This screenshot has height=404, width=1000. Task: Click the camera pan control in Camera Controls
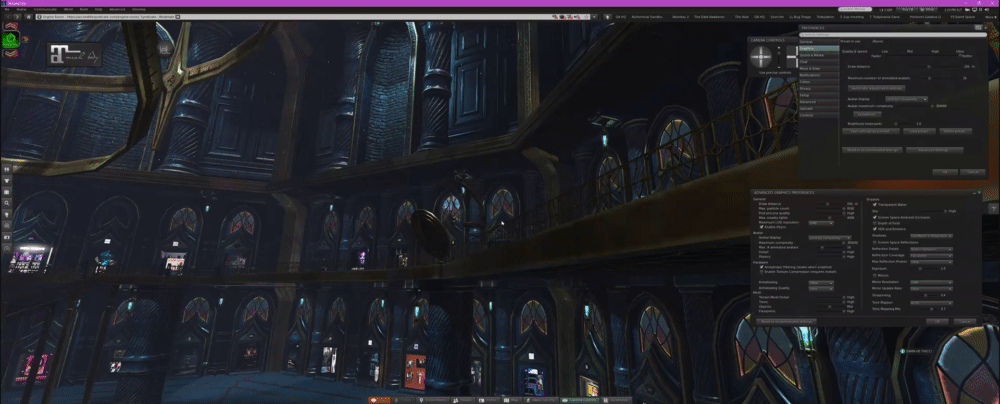[792, 56]
